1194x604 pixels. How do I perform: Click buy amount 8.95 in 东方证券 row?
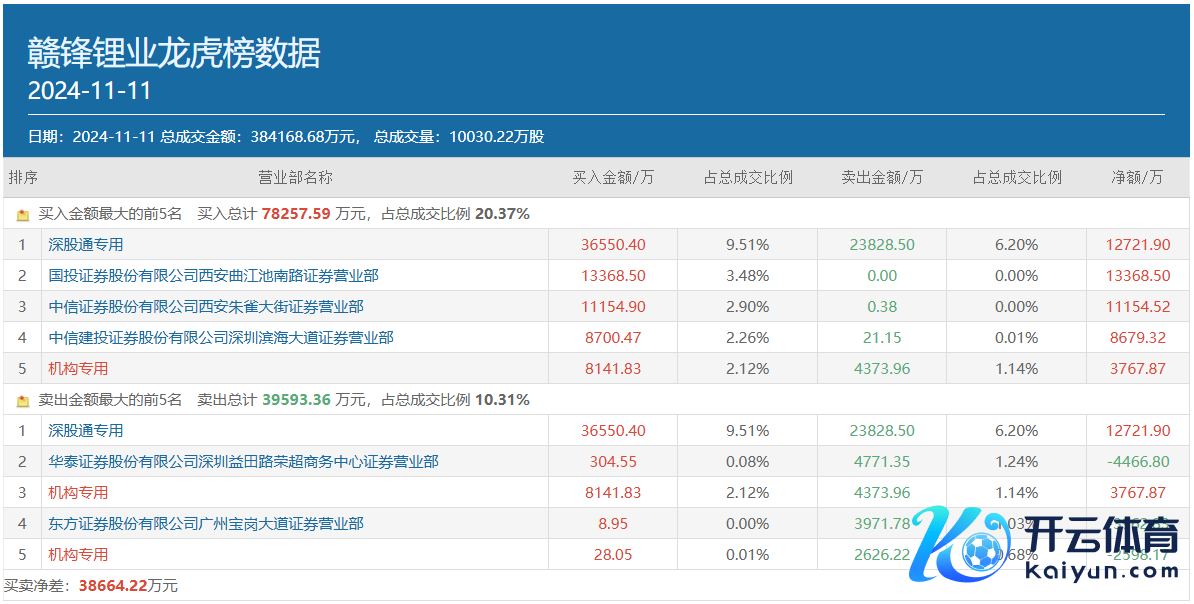[x=613, y=524]
